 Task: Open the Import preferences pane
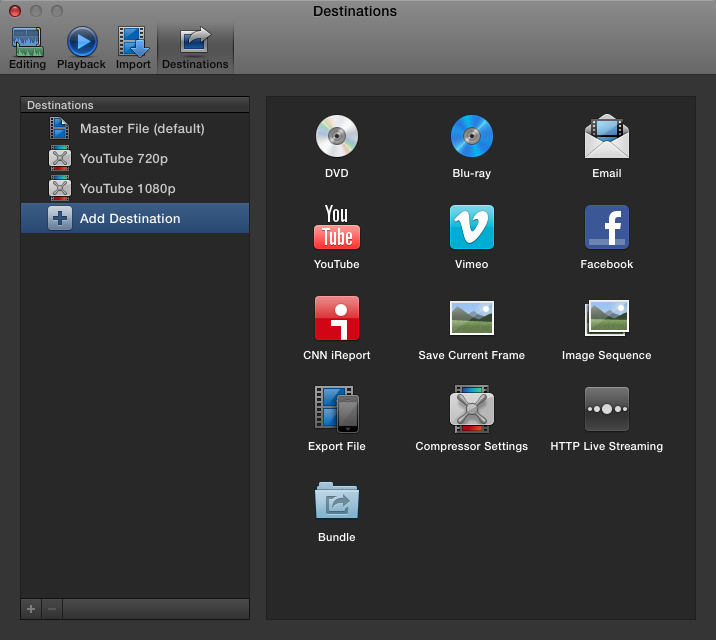(x=133, y=48)
